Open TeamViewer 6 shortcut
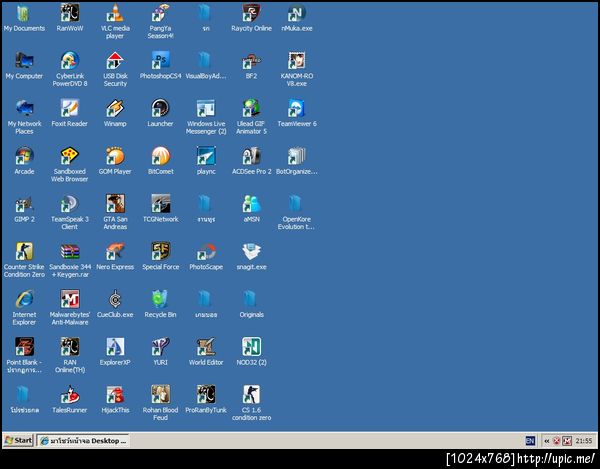 click(x=297, y=113)
